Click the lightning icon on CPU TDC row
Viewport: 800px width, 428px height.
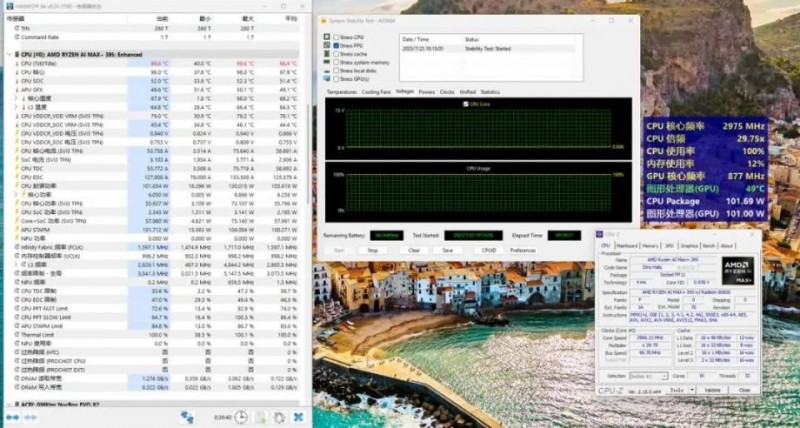pos(18,168)
